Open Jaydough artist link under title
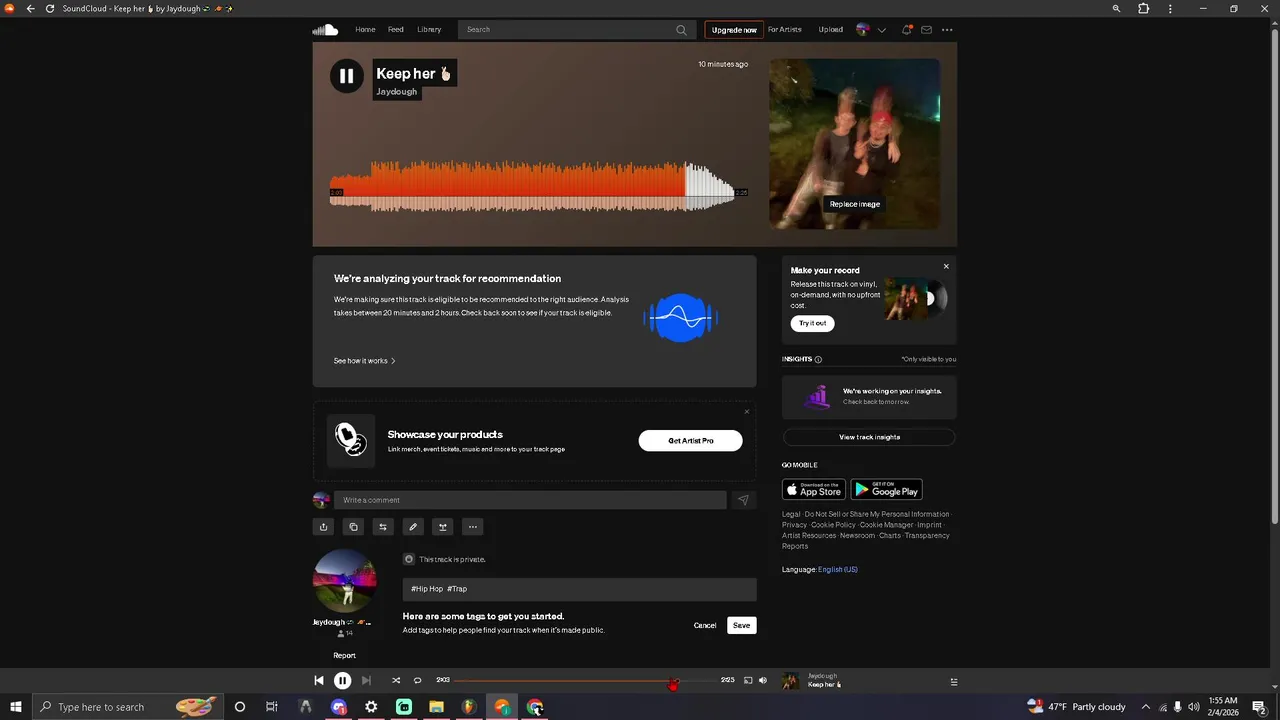Viewport: 1280px width, 720px height. (396, 92)
